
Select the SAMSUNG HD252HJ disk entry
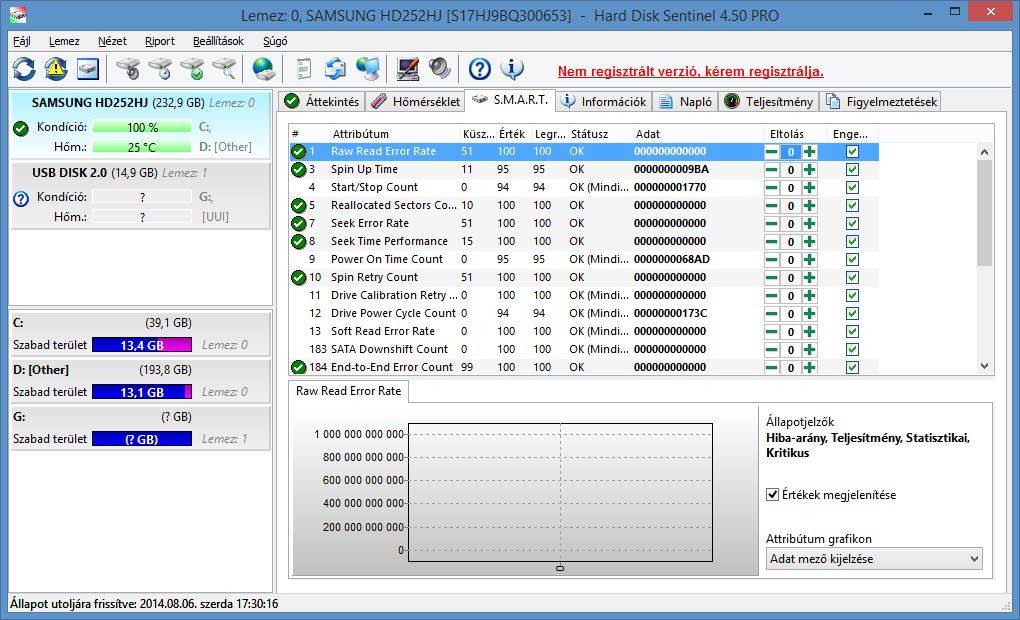tap(141, 124)
